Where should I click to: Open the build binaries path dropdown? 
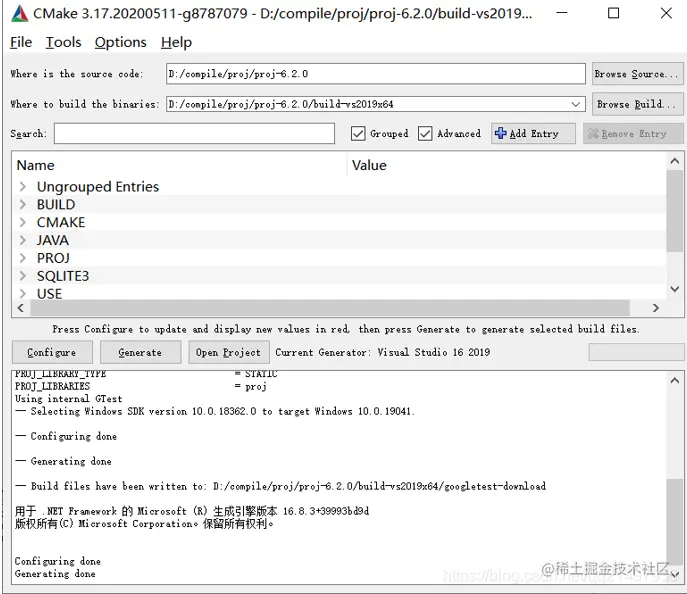[576, 104]
